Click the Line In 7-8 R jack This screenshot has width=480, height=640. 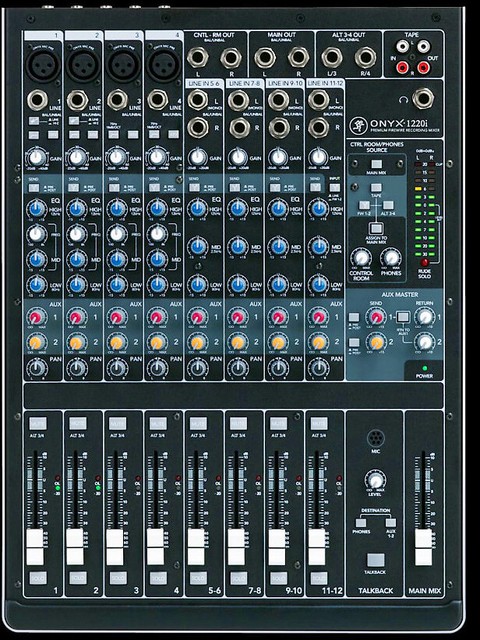(x=240, y=128)
